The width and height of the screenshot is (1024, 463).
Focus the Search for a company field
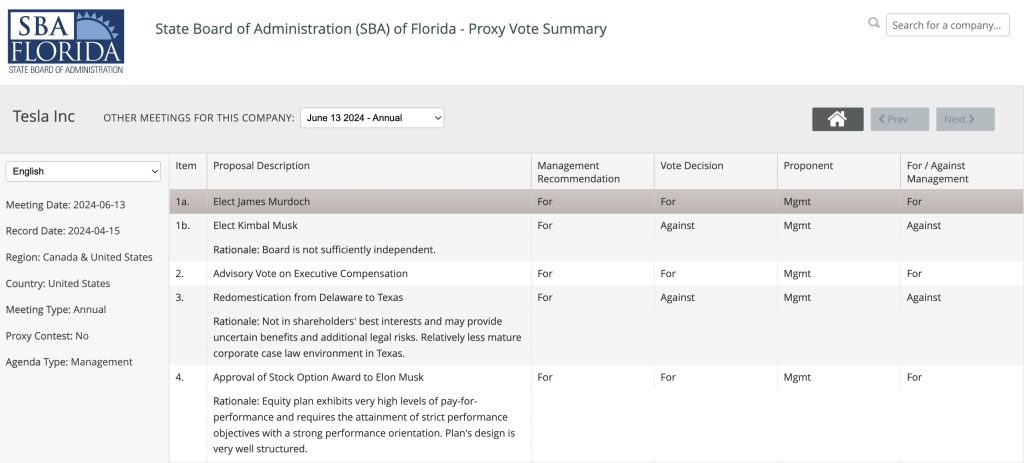(x=948, y=25)
